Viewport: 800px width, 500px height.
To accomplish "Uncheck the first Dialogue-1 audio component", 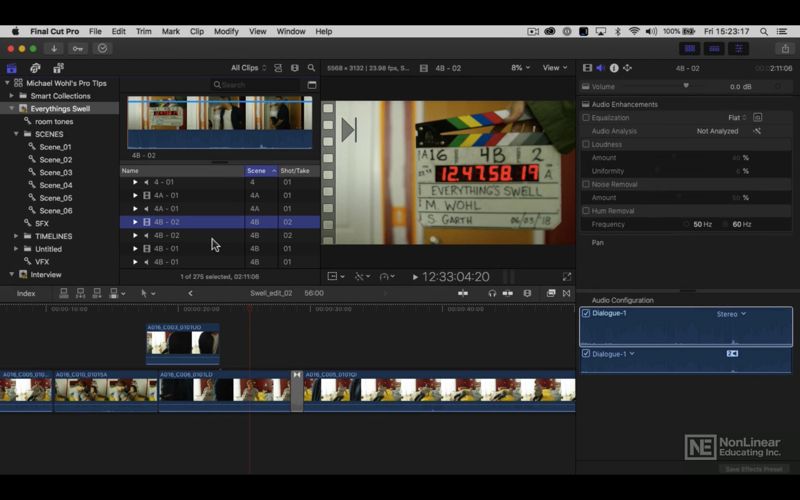I will (x=586, y=313).
